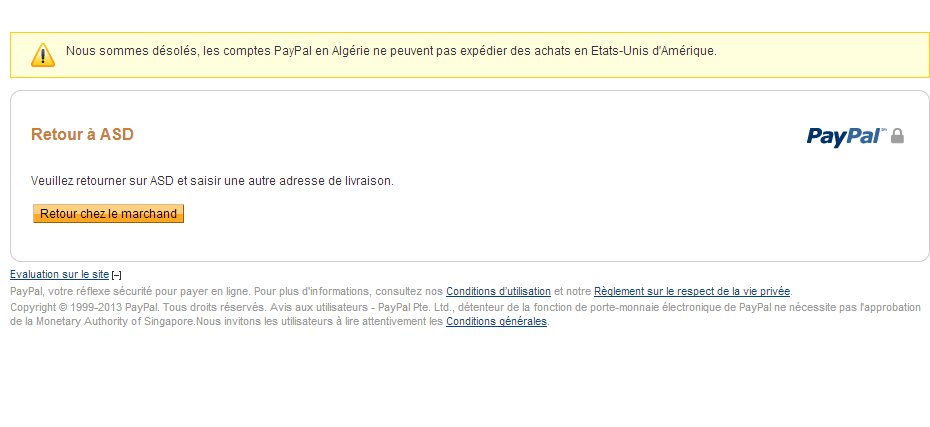Viewport: 930px width, 427px height.
Task: Select the Copyright © 1999-2013 PayPal text
Action: [84, 307]
